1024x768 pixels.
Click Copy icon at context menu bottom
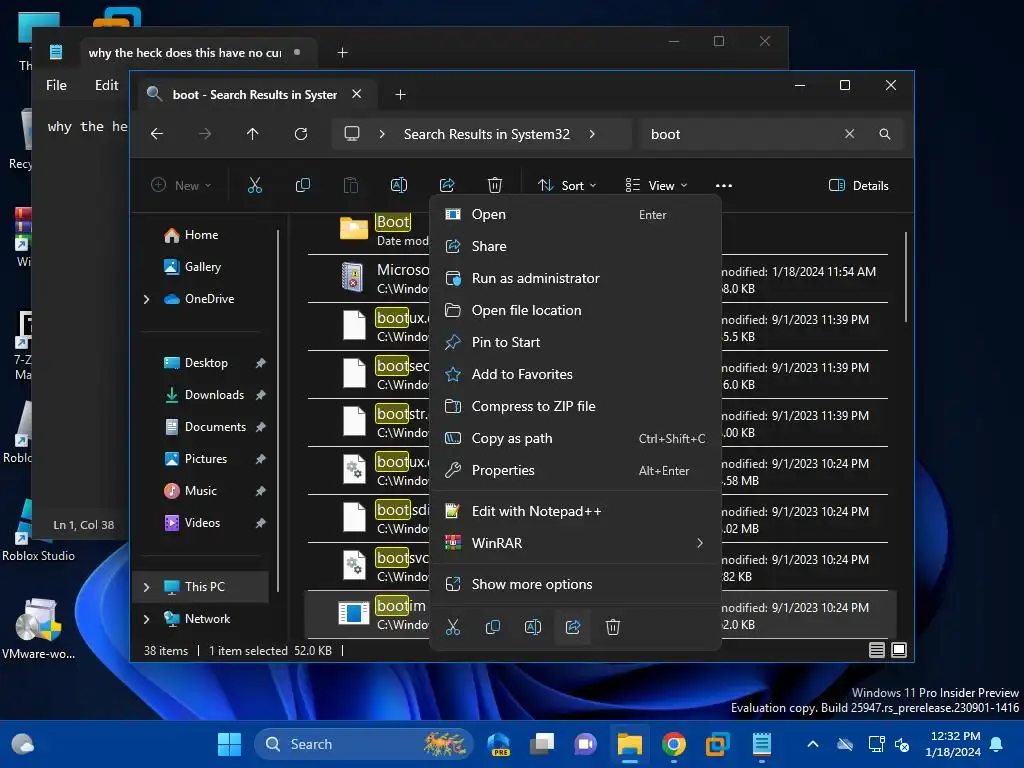(493, 627)
